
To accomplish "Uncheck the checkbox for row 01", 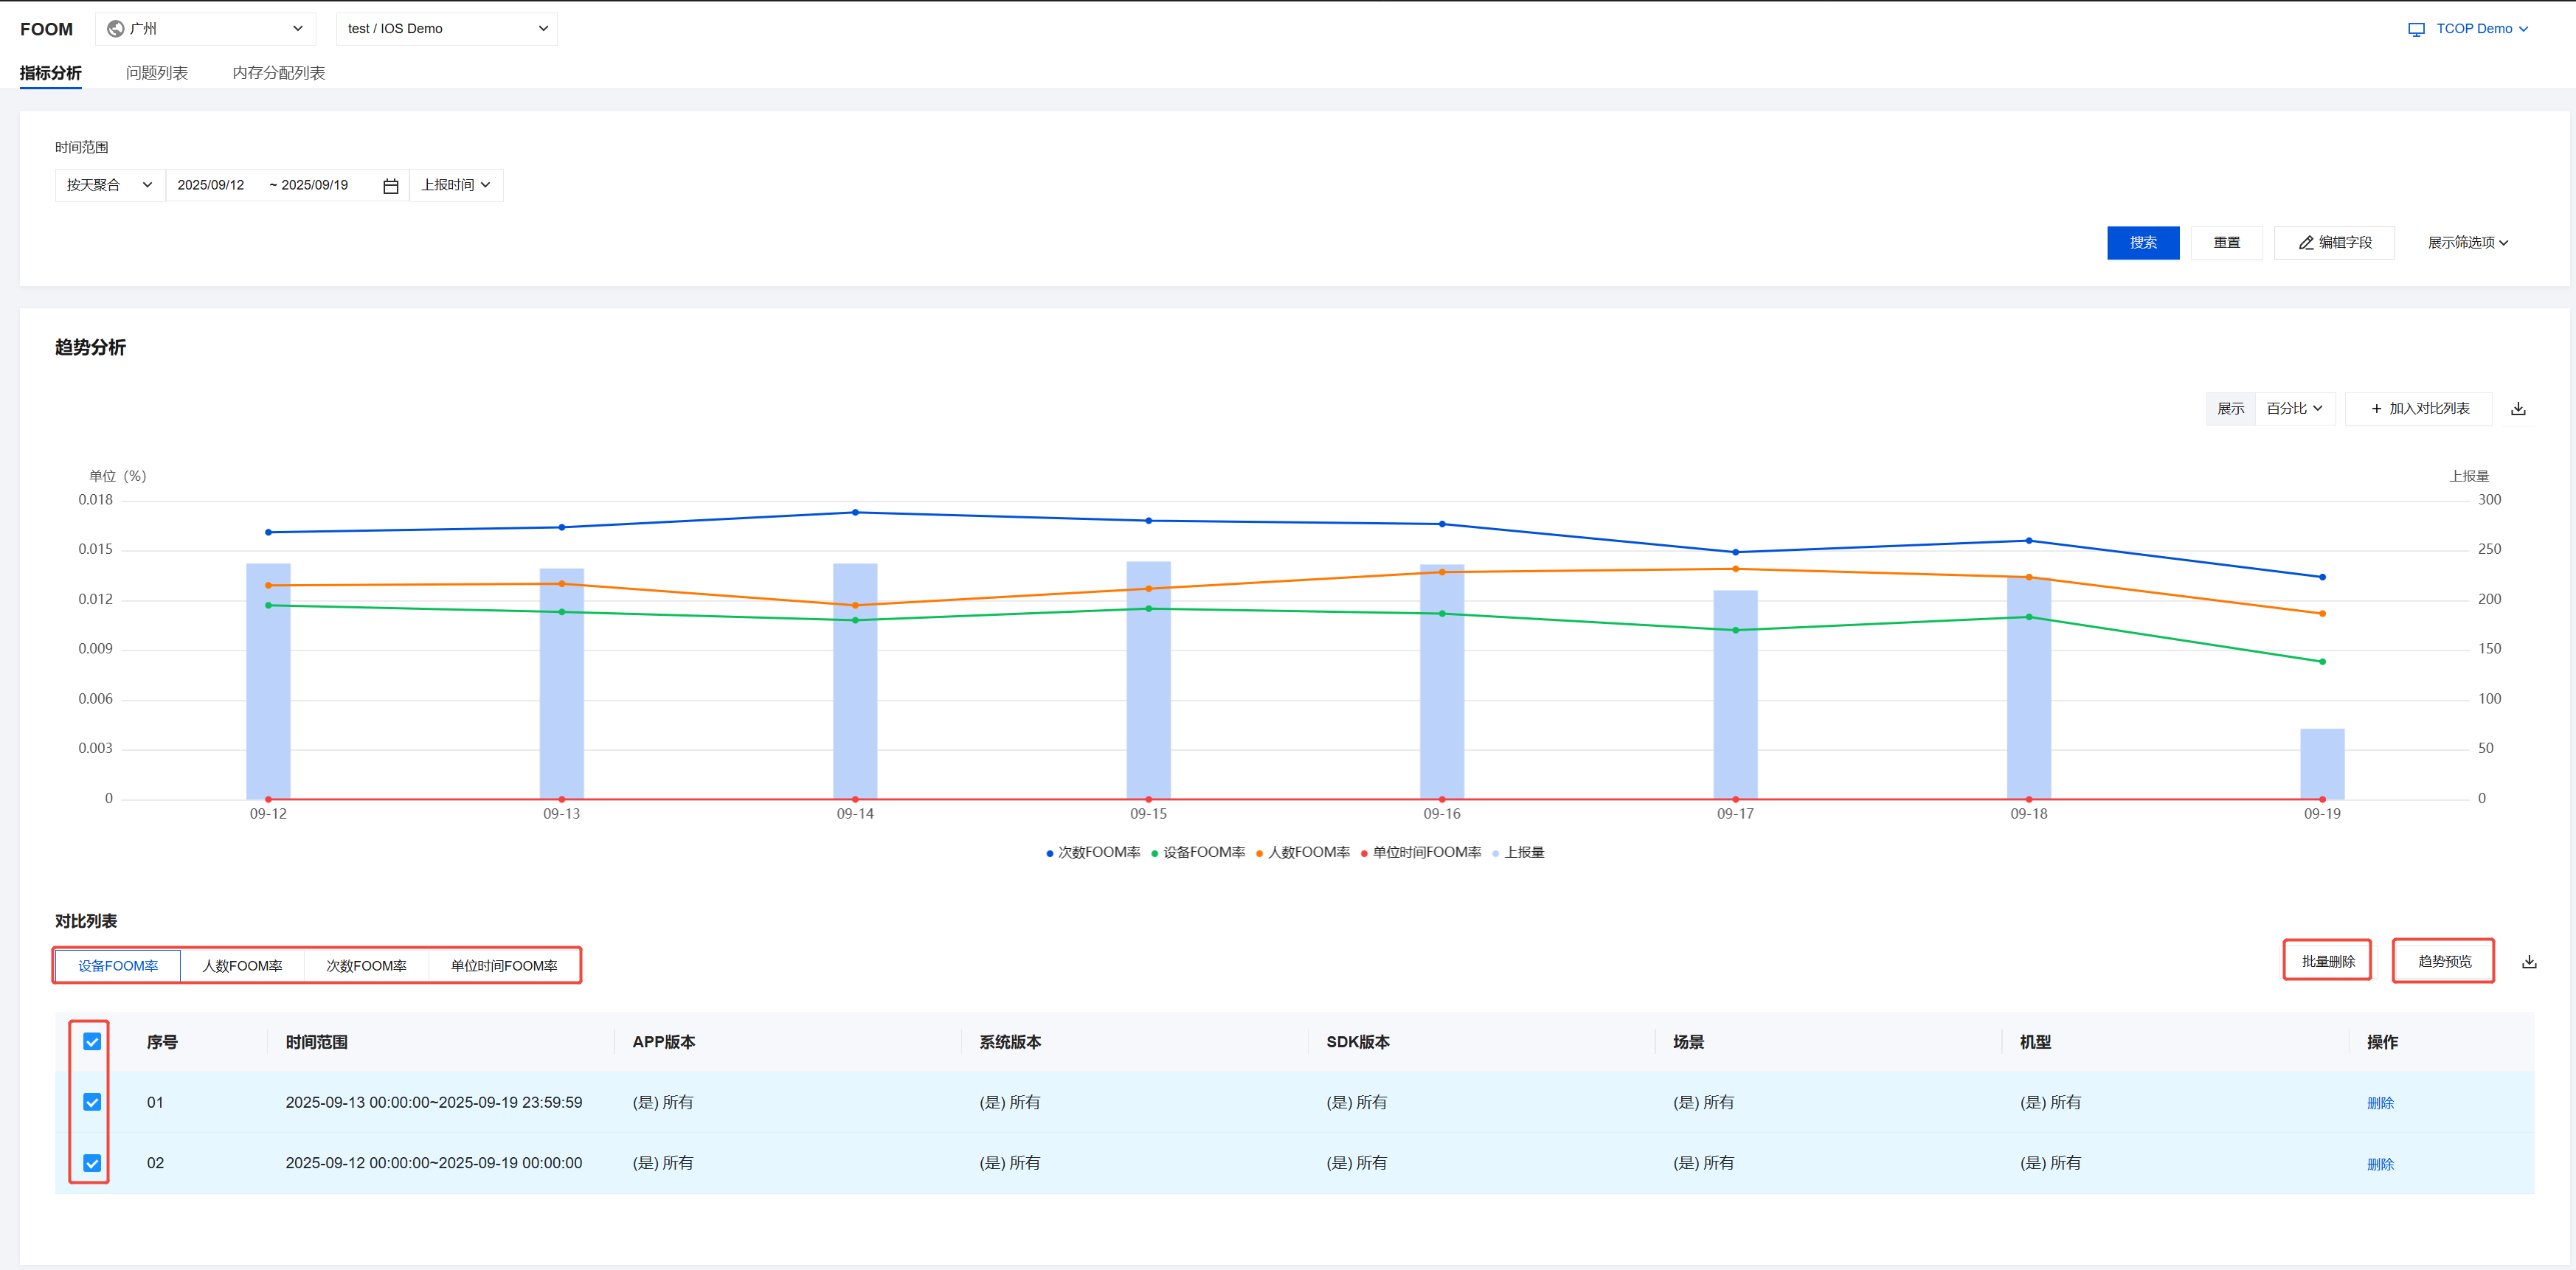I will pos(92,1102).
